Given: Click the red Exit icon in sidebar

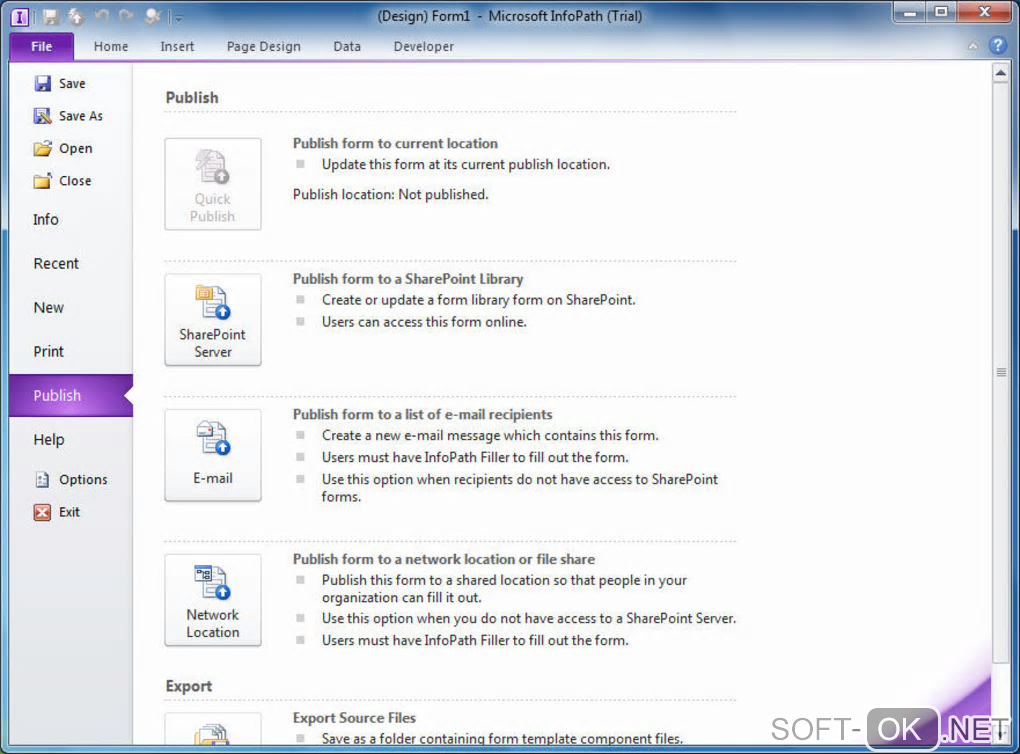Looking at the screenshot, I should click(x=42, y=512).
